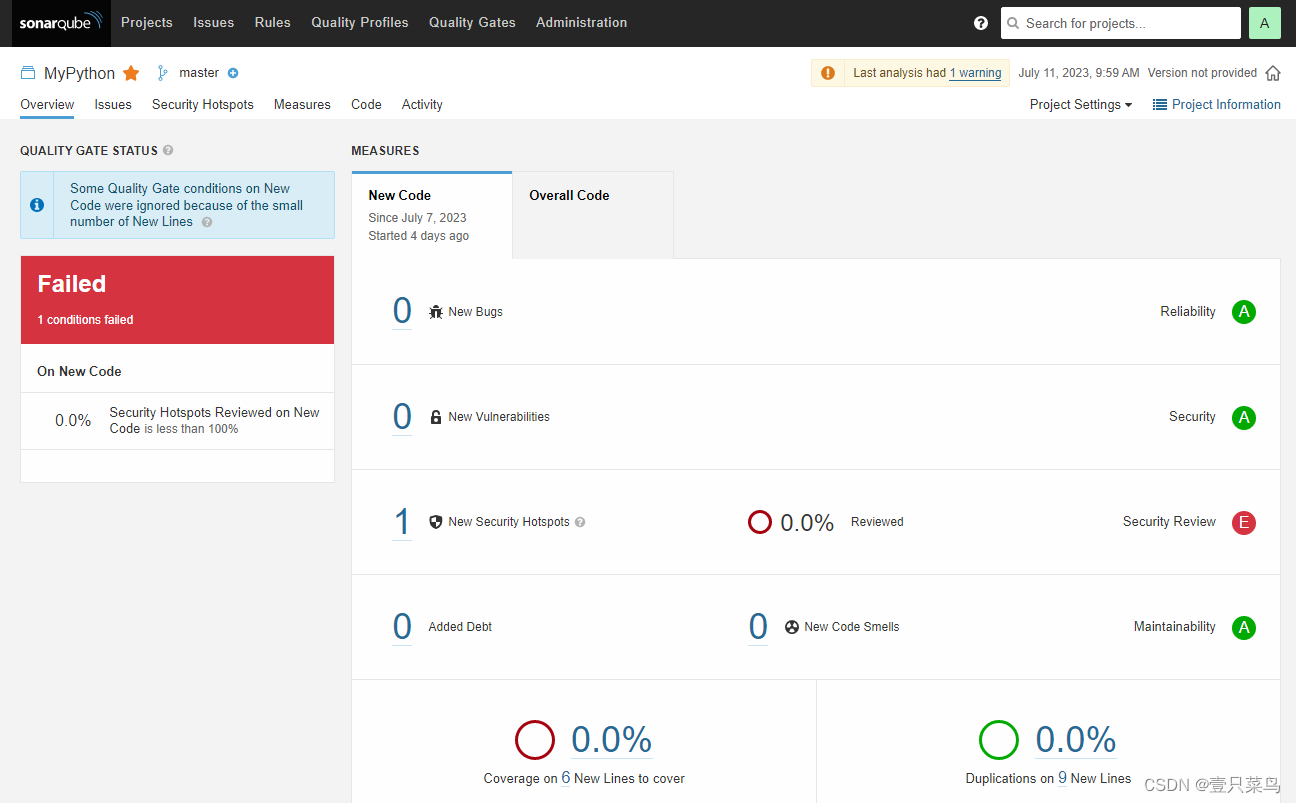Switch to the Activity tab
The width and height of the screenshot is (1296, 803).
click(422, 104)
